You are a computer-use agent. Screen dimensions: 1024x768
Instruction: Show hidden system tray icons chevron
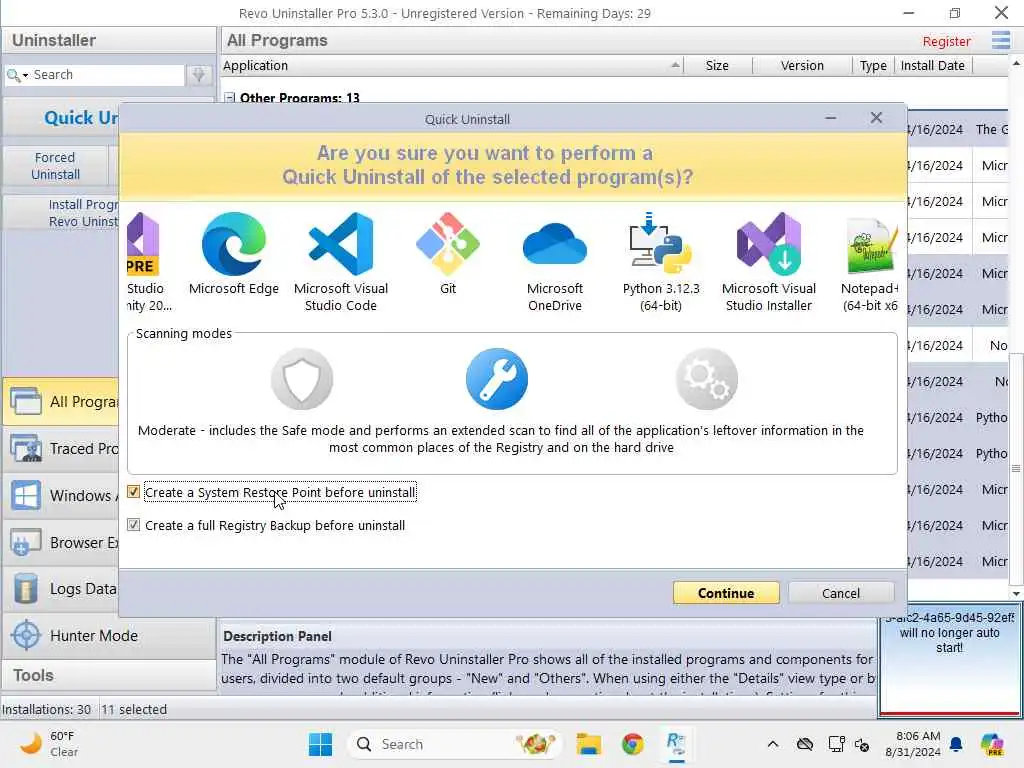point(773,744)
